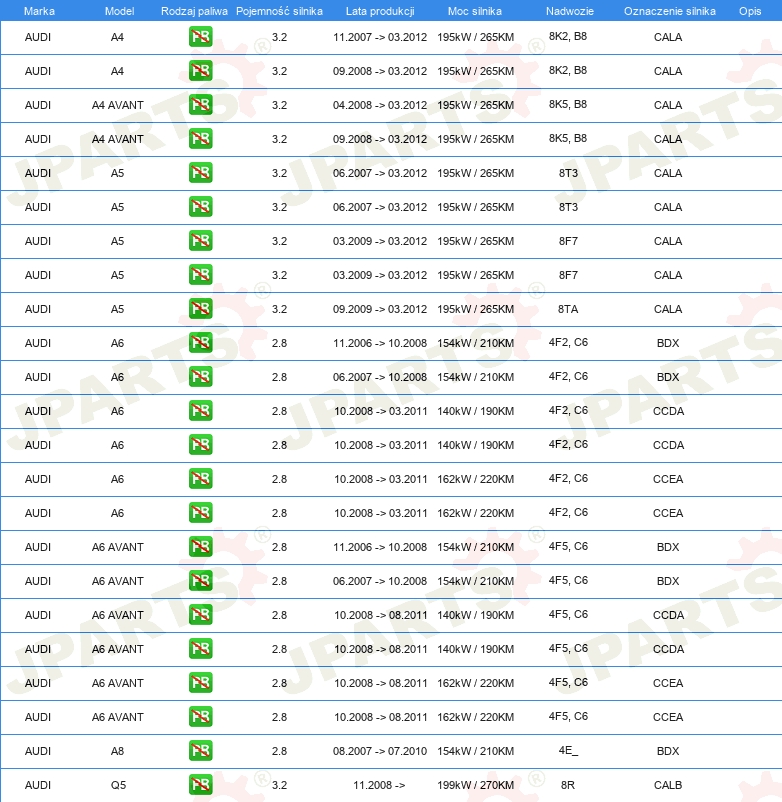Select fuel icon for A4 8K2 from 09.2008
This screenshot has width=782, height=802.
200,71
